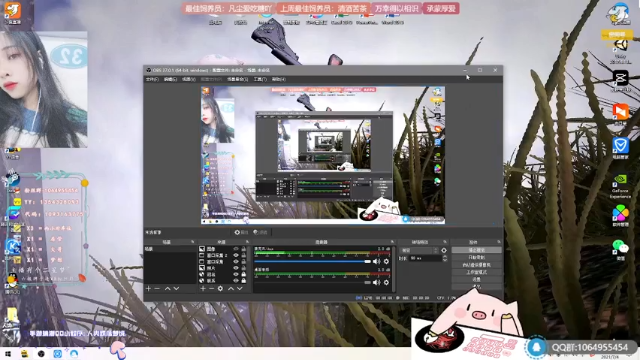
Task: Open mic/Aux audio settings gear
Action: click(386, 261)
